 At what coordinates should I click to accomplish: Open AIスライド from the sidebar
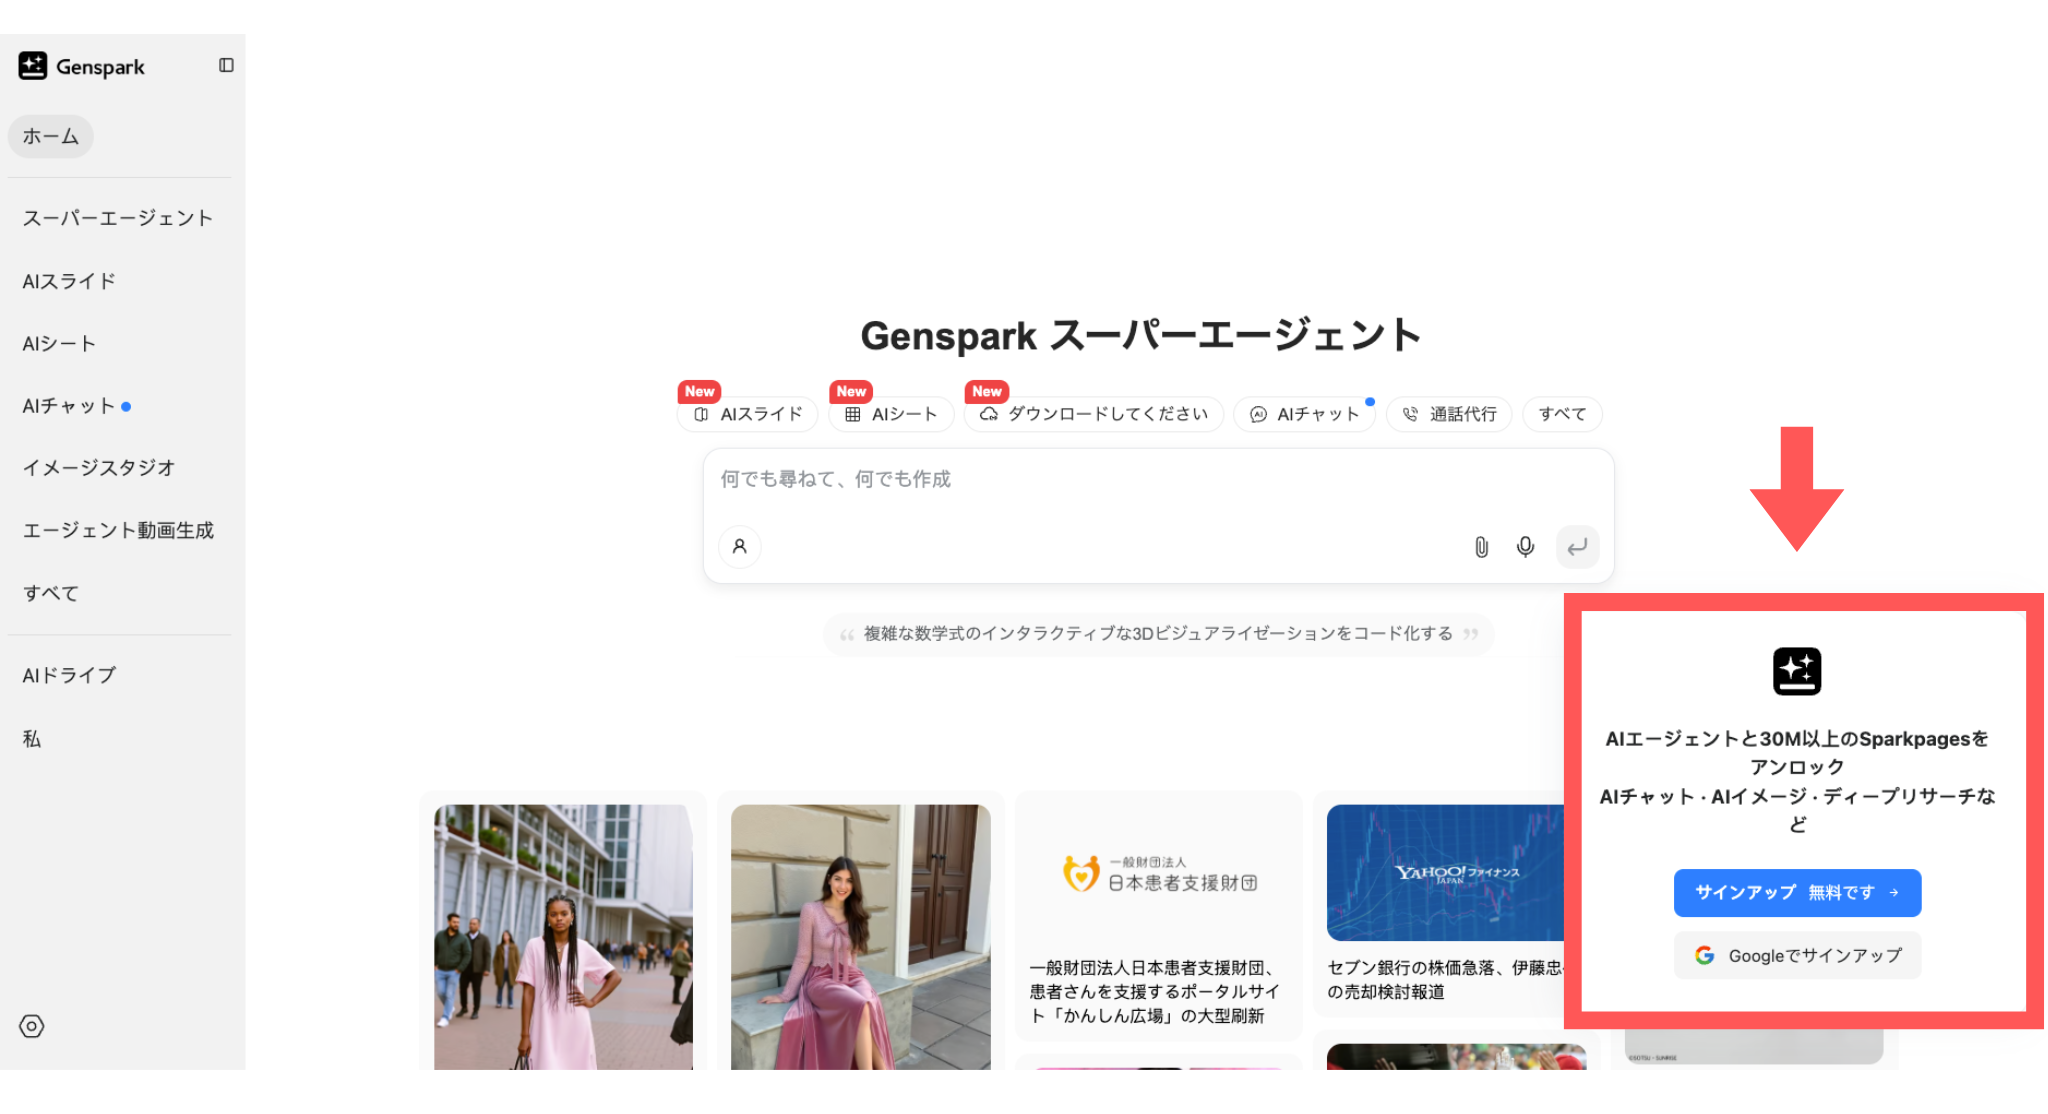point(69,281)
